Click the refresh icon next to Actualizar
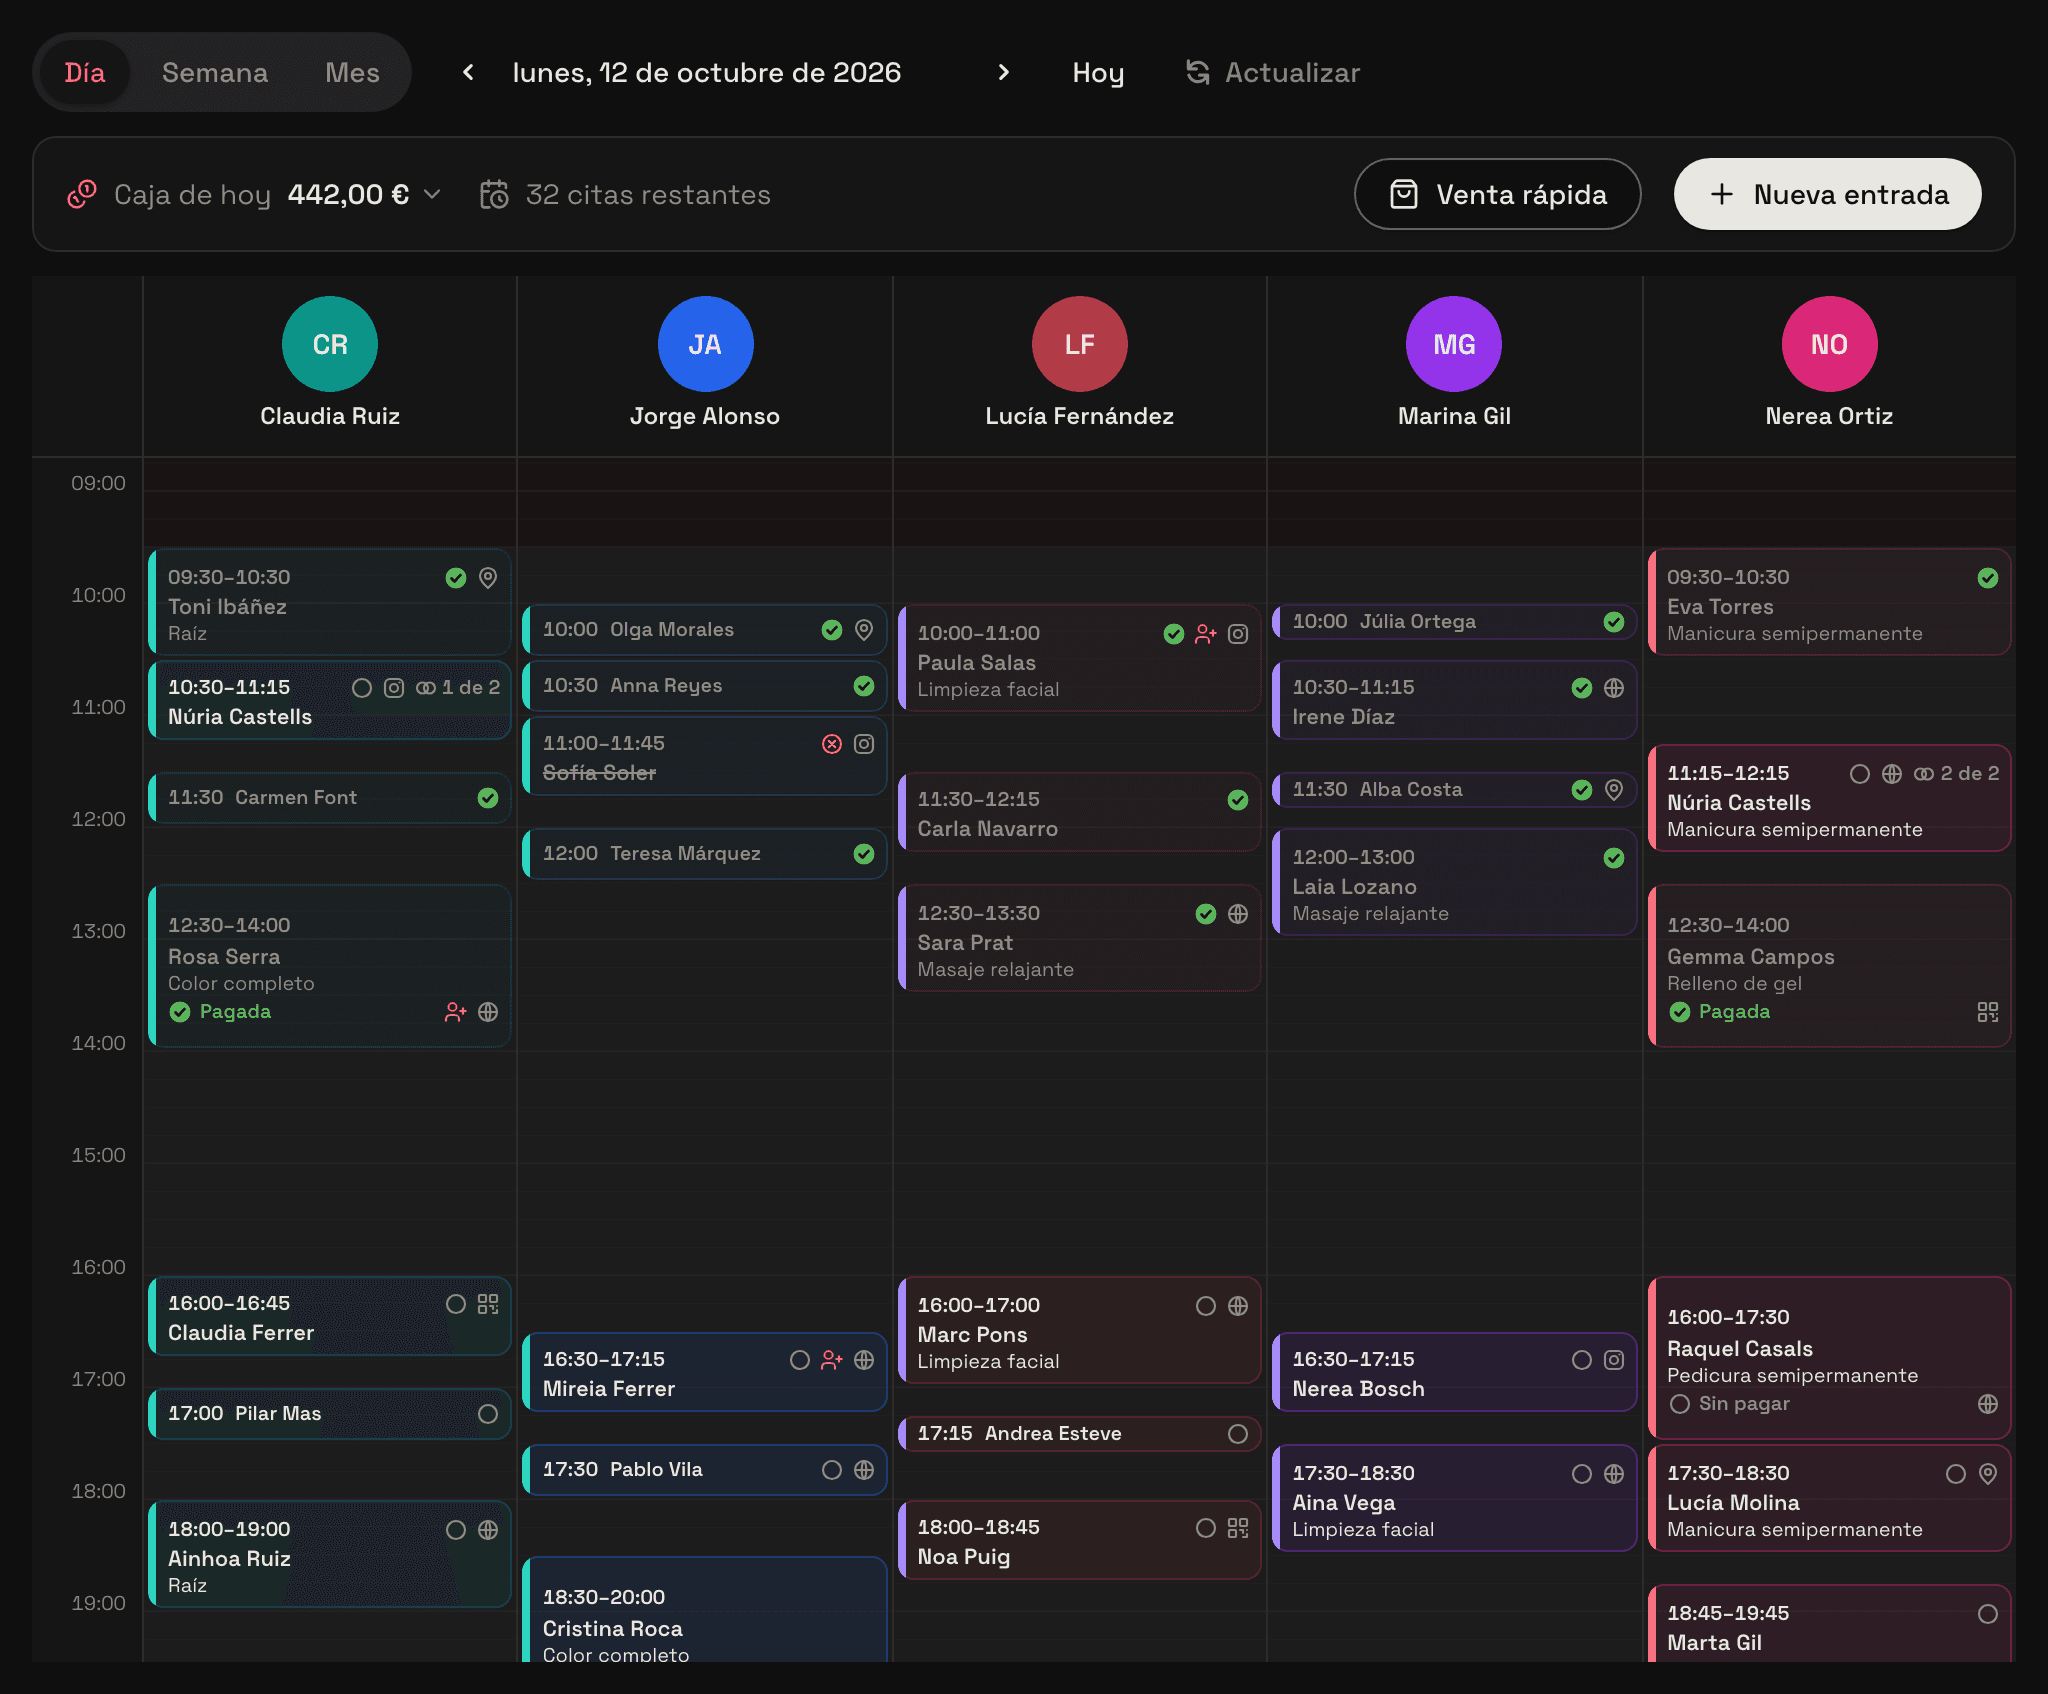The width and height of the screenshot is (2048, 1694). 1198,72
